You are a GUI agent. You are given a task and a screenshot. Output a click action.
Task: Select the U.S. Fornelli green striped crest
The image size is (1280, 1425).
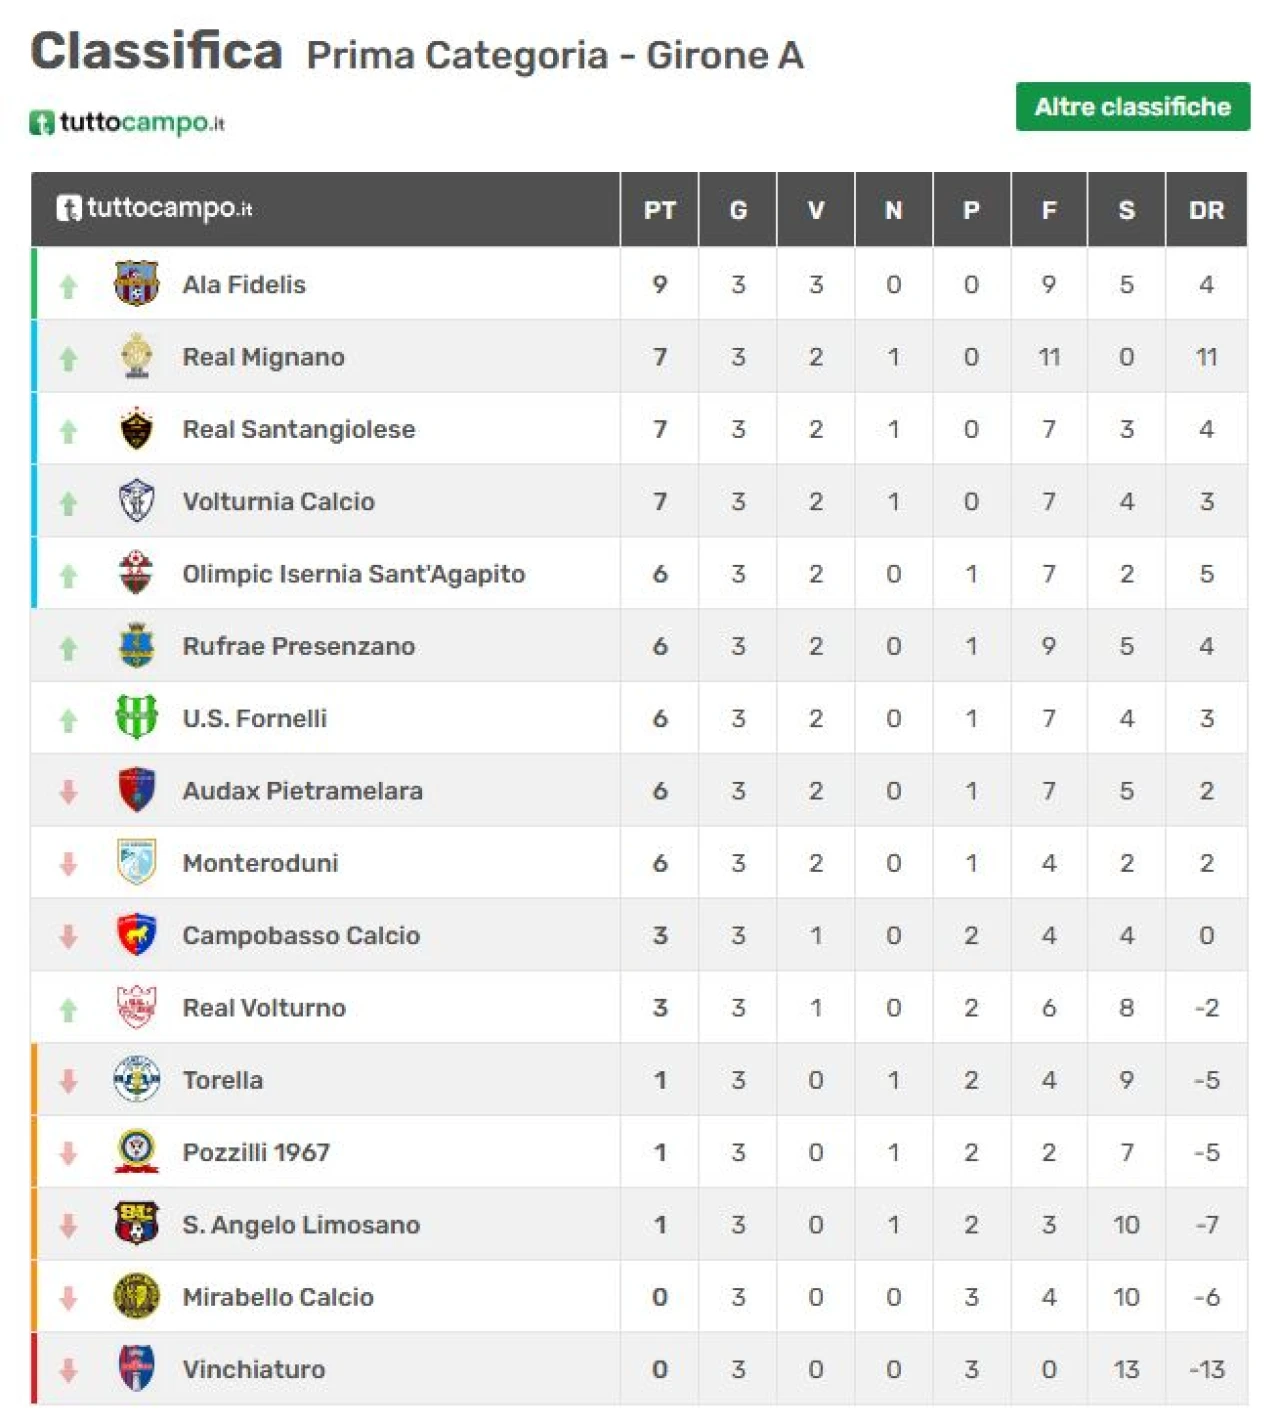[x=137, y=718]
